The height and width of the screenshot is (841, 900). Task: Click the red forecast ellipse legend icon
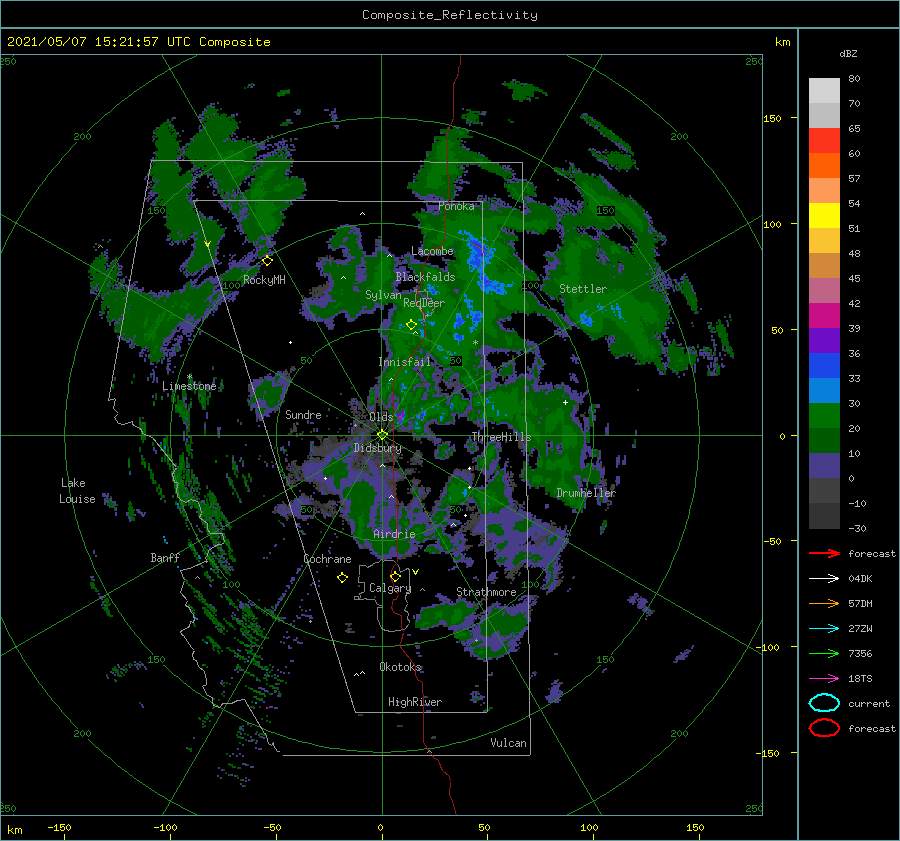[824, 728]
